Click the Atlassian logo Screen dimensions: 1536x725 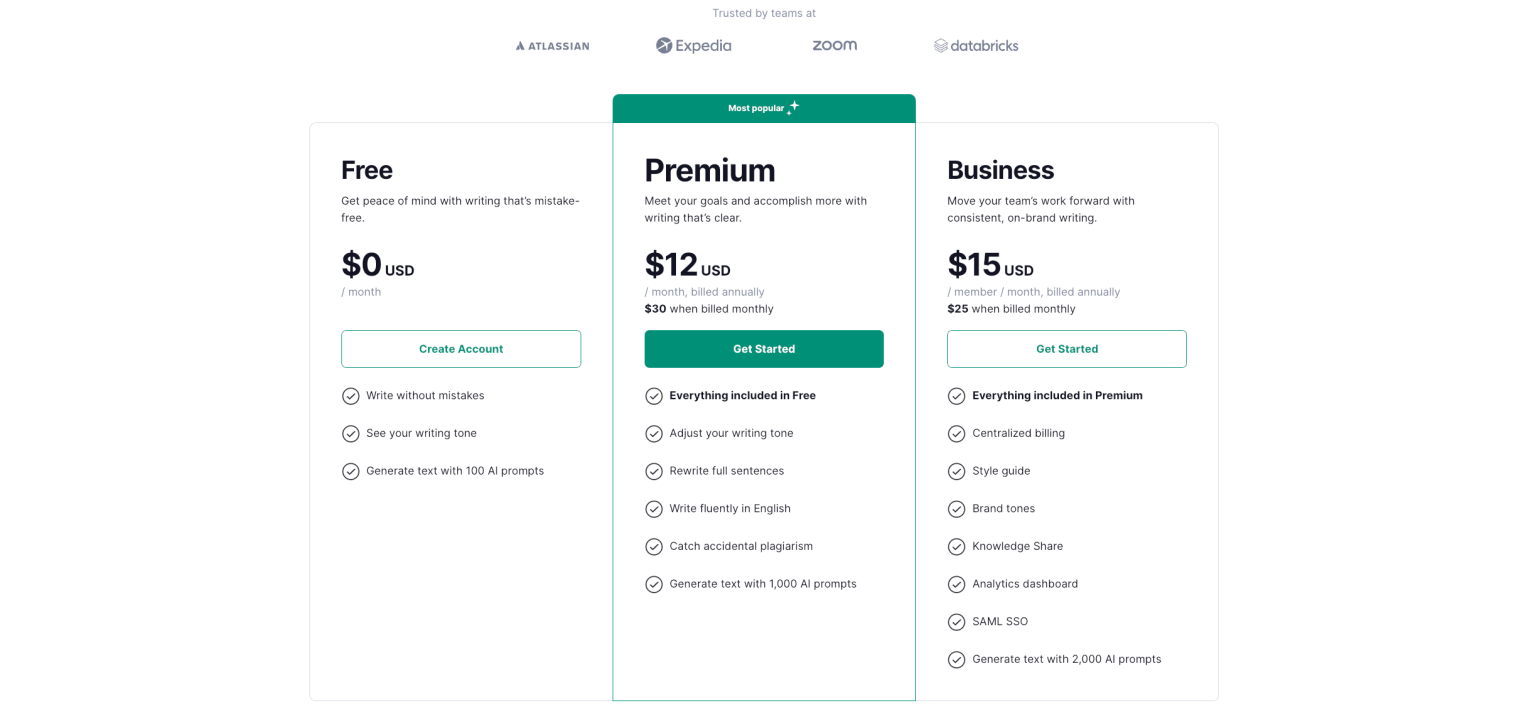point(552,45)
